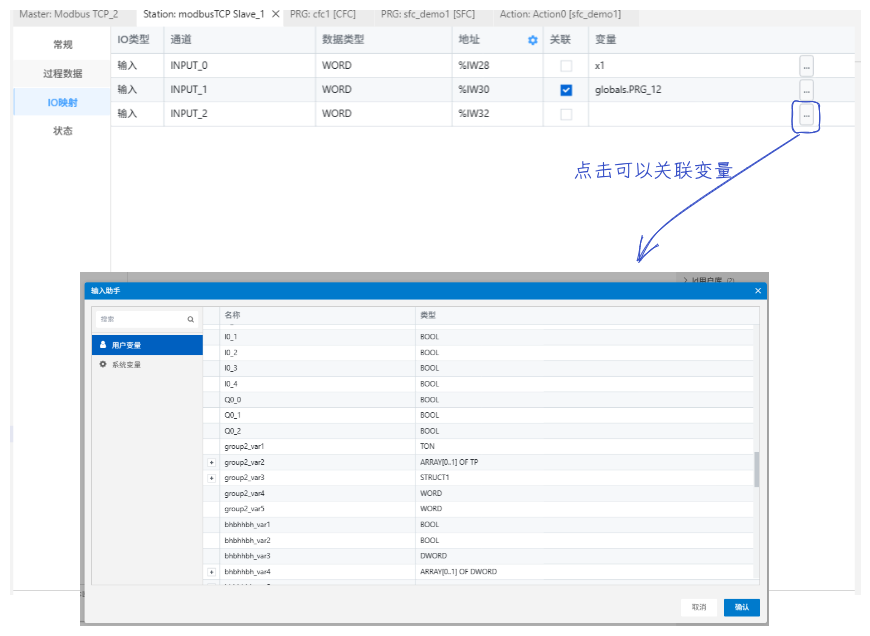Image resolution: width=870 pixels, height=636 pixels.
Task: Select the I0_2 variable row
Action: click(478, 352)
